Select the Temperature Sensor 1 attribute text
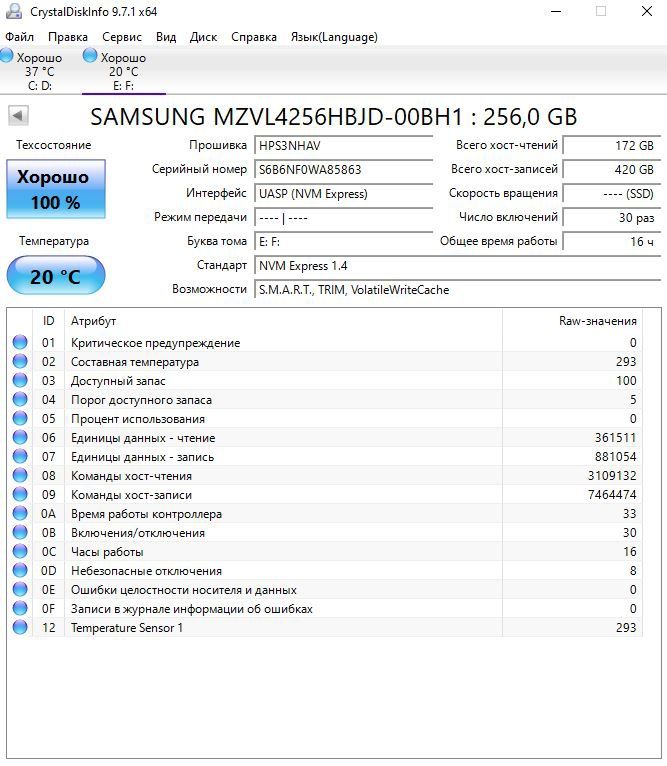This screenshot has height=766, width=667. [127, 628]
